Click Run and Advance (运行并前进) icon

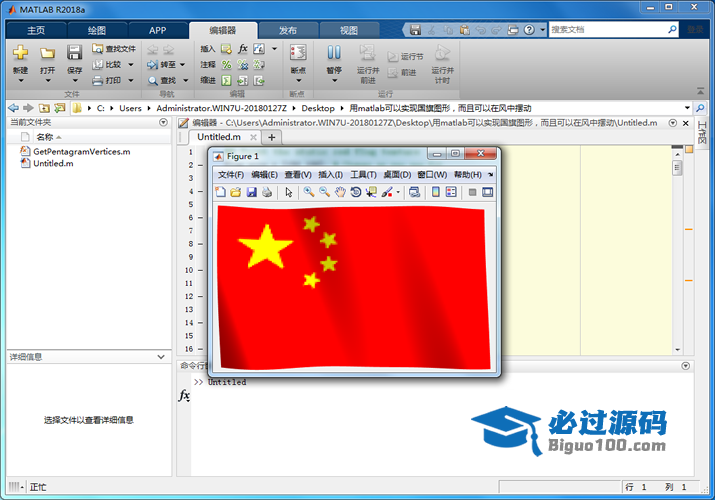point(368,53)
